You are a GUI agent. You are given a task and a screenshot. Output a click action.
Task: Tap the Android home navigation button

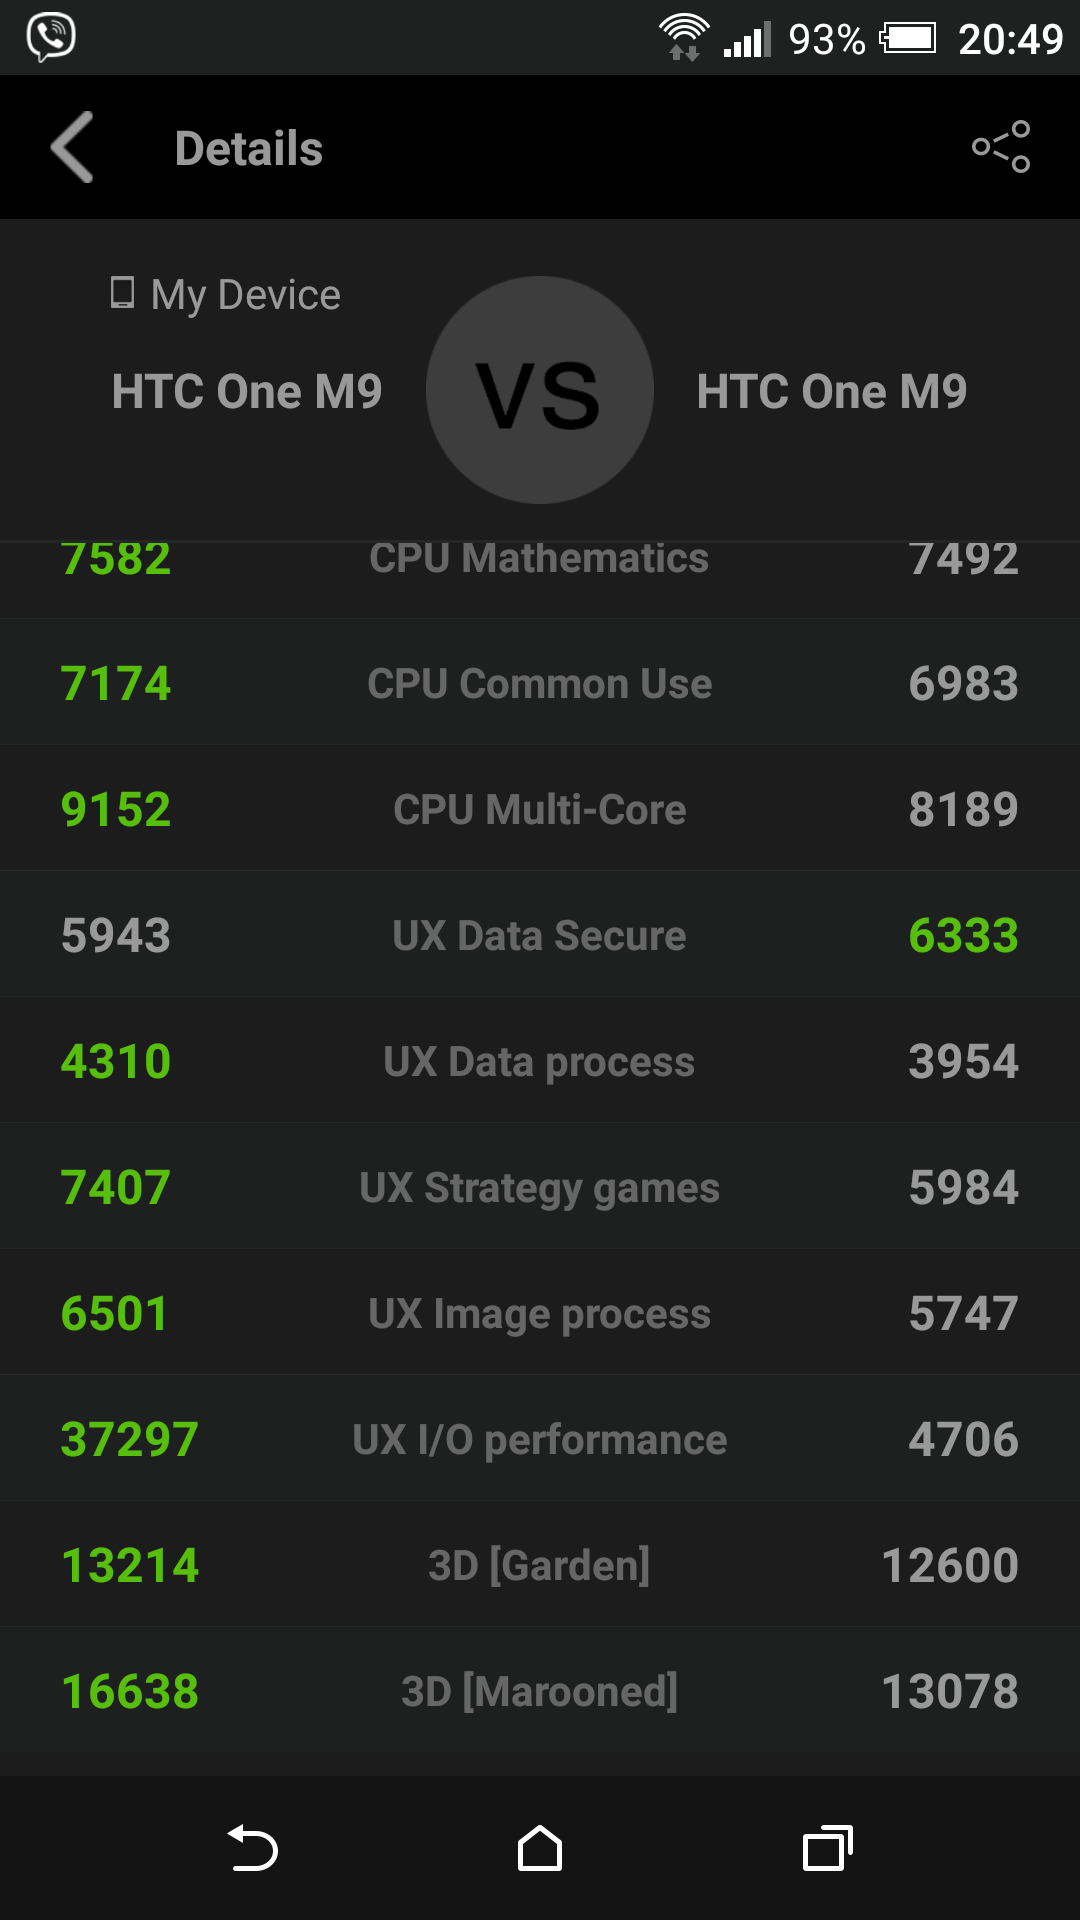[x=540, y=1848]
